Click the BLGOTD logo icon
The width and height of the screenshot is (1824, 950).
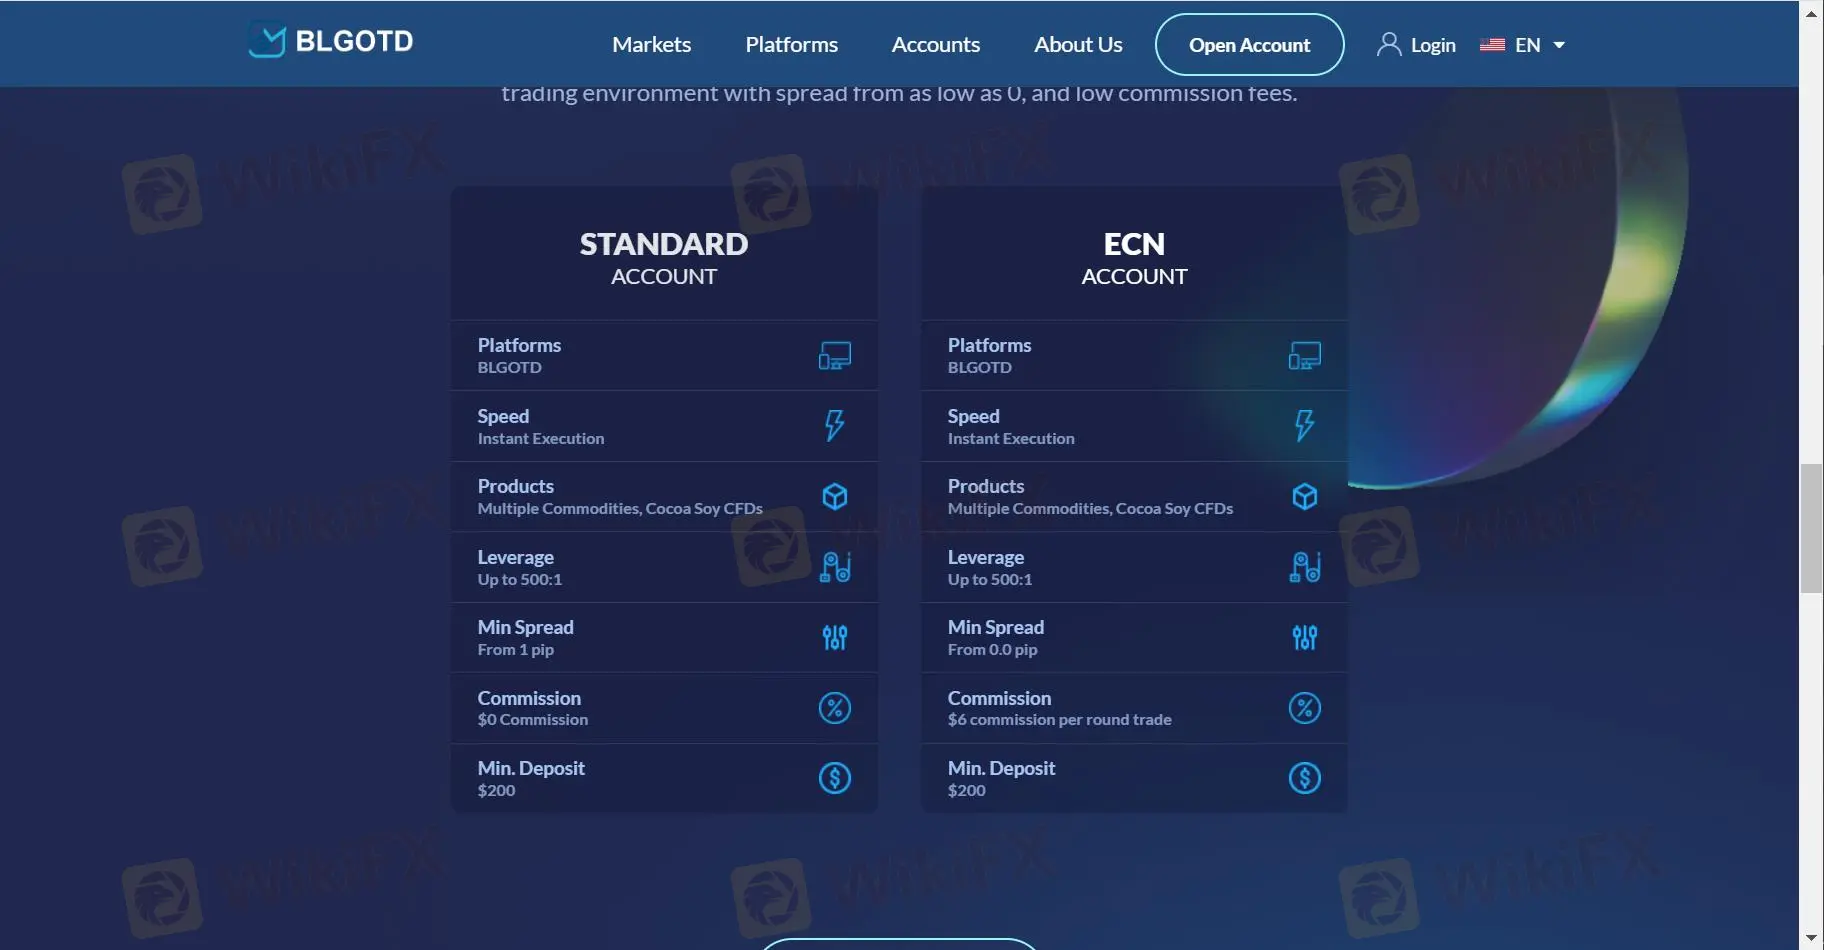tap(266, 40)
